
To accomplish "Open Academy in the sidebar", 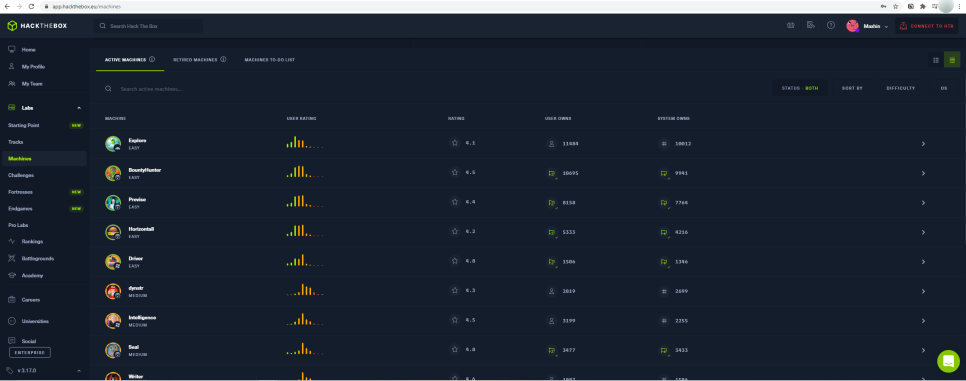I will (x=32, y=276).
